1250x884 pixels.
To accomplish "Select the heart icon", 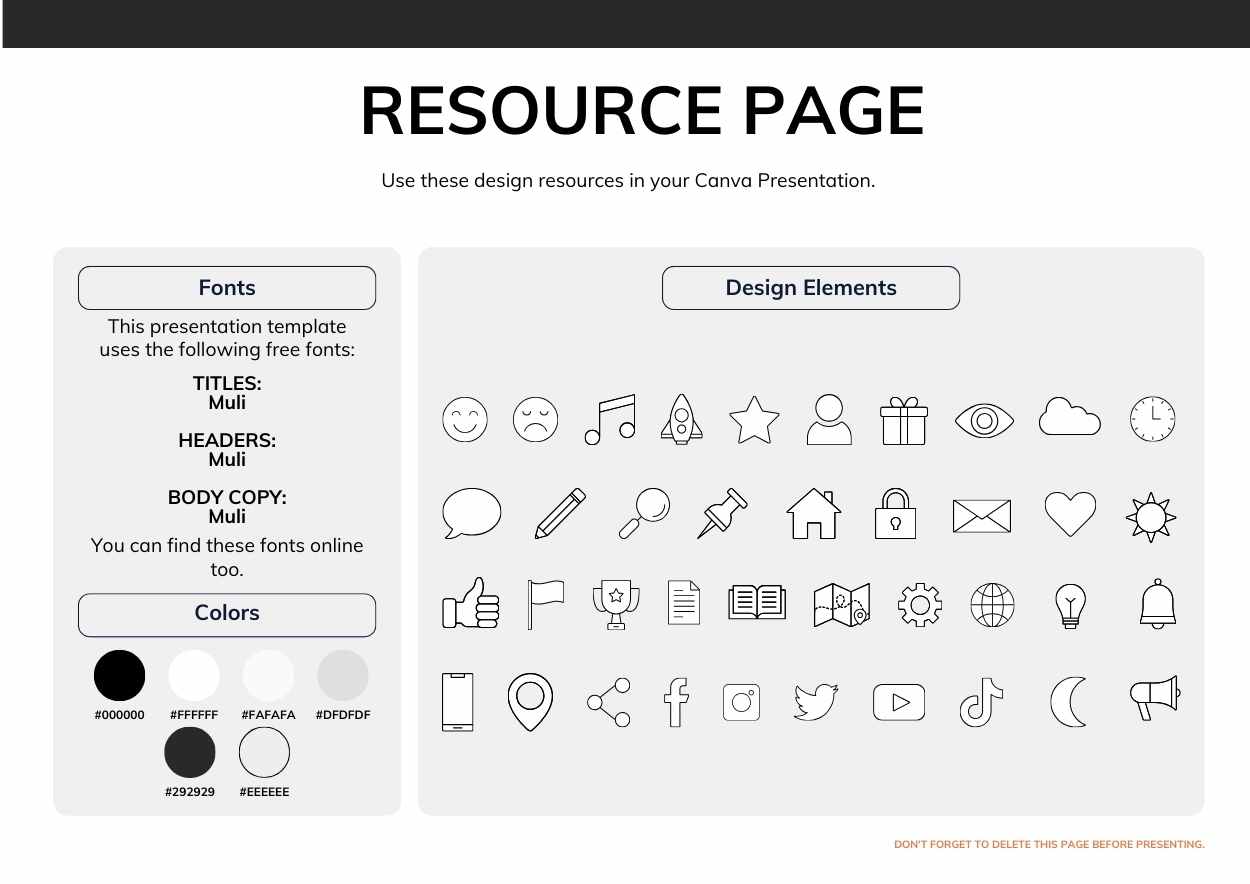I will coord(1070,514).
